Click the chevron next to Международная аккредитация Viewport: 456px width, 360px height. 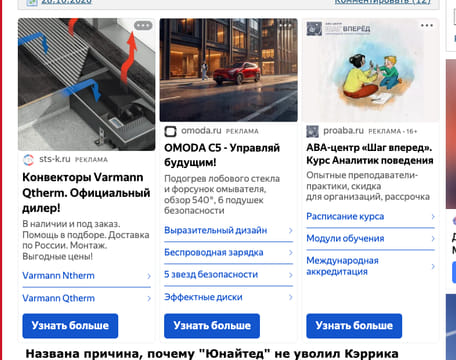coord(433,266)
